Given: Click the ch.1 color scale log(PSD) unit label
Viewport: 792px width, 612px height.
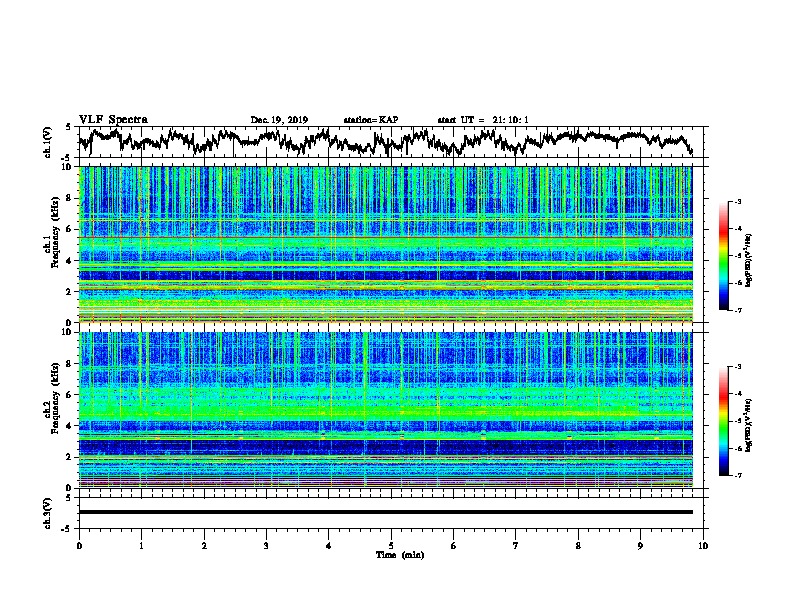Looking at the screenshot, I should (x=748, y=260).
